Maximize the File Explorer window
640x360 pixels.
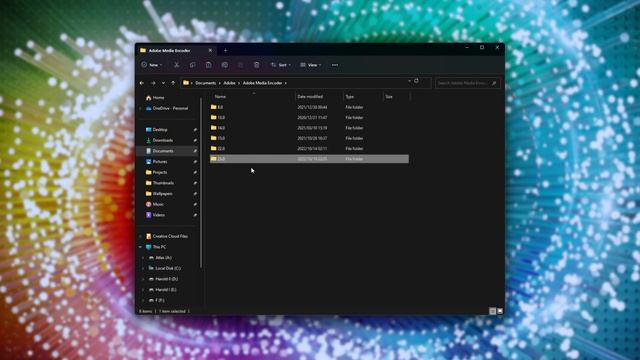(x=482, y=48)
